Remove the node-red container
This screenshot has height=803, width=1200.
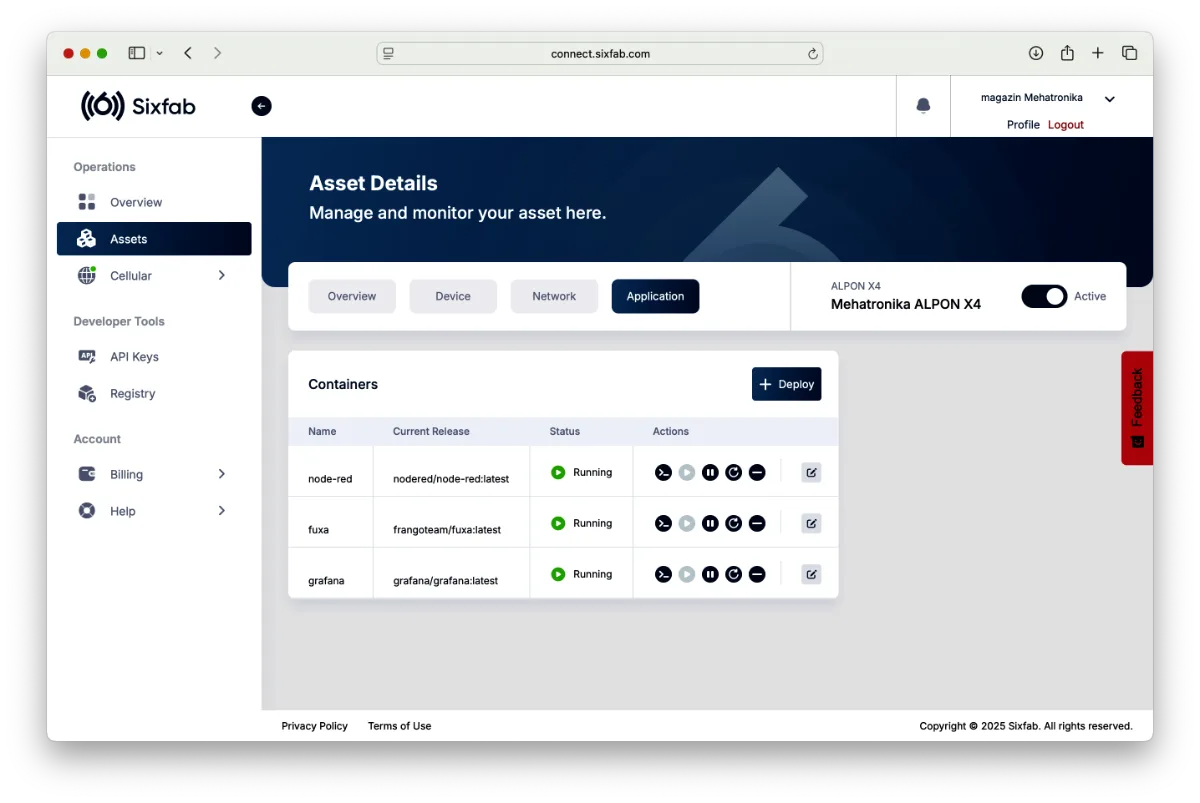[x=757, y=472]
